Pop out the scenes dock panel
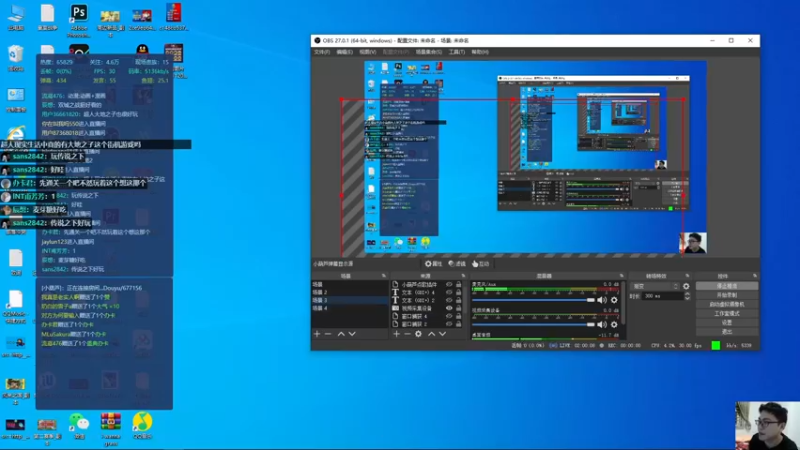Screen dimensions: 800x450 (384, 276)
